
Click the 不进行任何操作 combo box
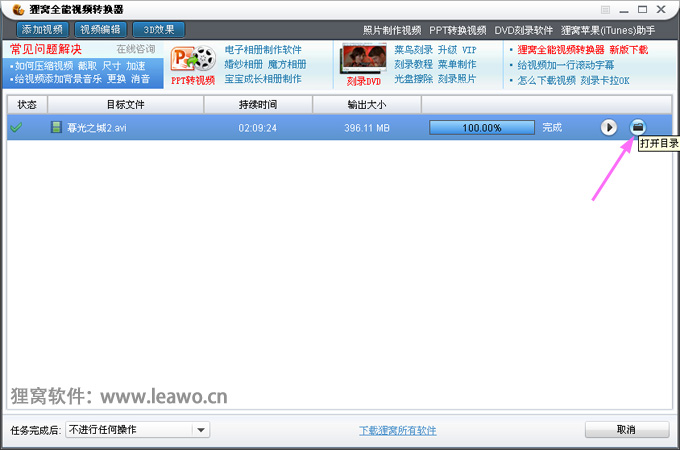[x=137, y=430]
